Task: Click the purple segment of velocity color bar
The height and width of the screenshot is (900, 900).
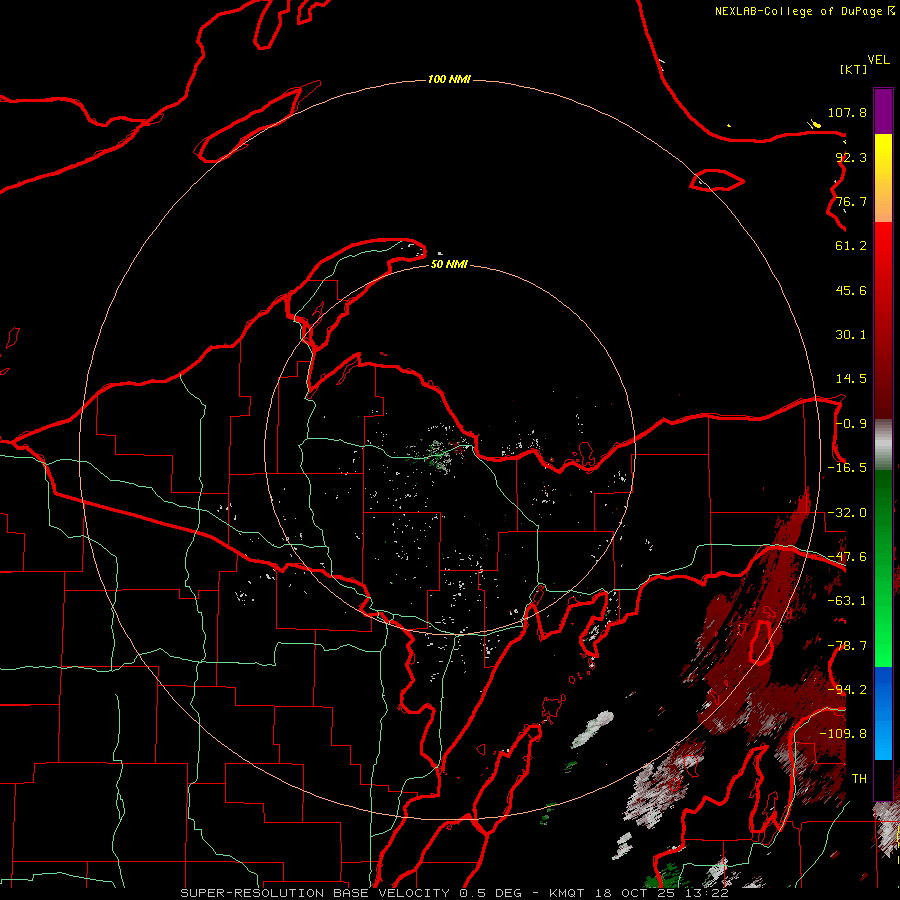Action: (883, 111)
